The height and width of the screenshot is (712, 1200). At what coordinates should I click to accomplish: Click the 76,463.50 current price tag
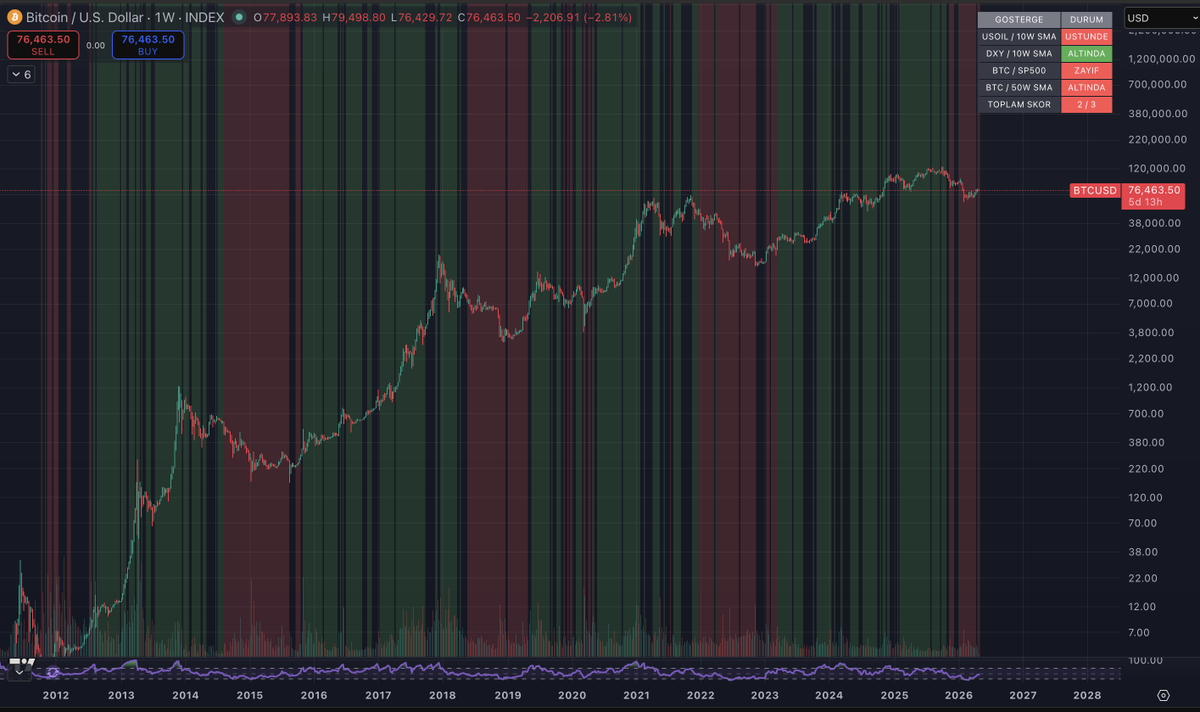click(1154, 189)
